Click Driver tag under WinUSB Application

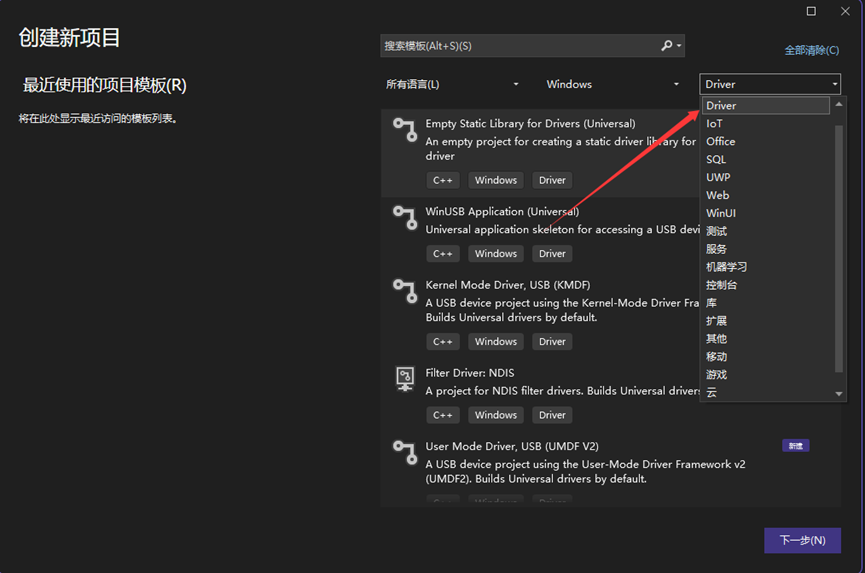click(552, 254)
